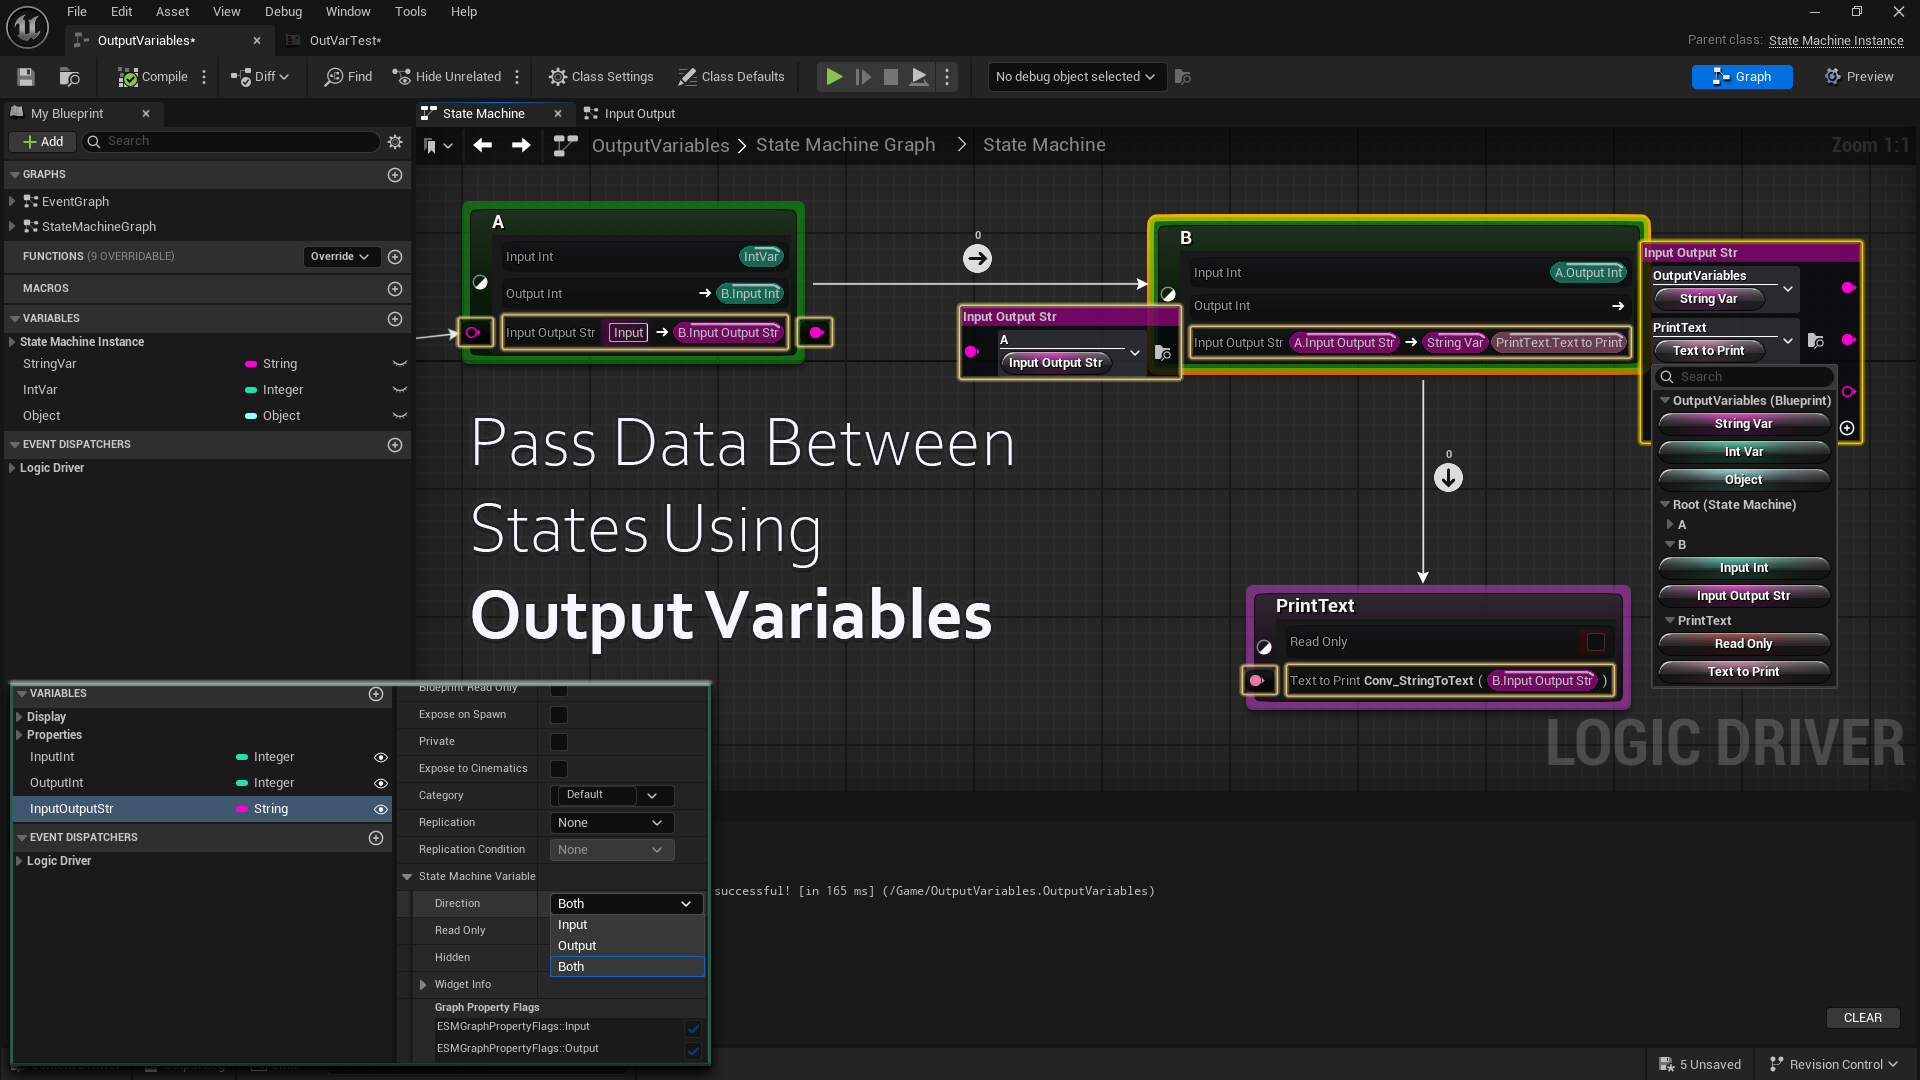The image size is (1920, 1080).
Task: Select Text to Print under PrintText list
Action: [x=1743, y=672]
